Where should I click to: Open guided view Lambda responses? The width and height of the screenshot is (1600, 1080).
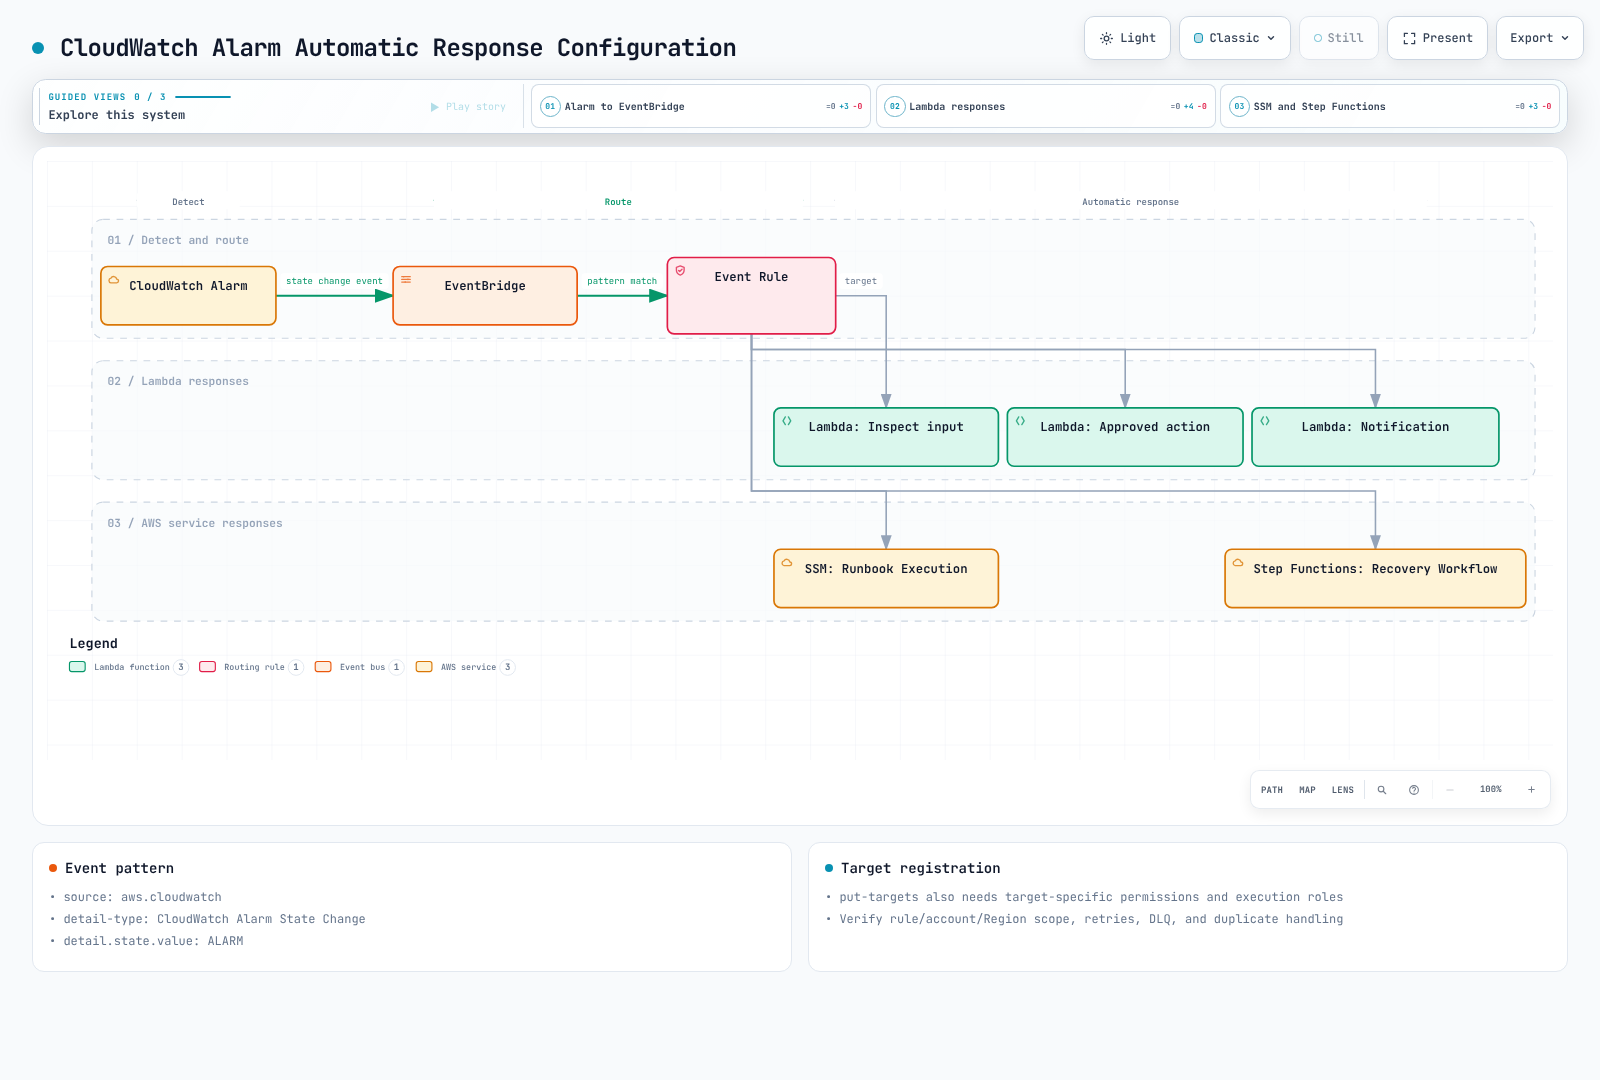point(1045,106)
